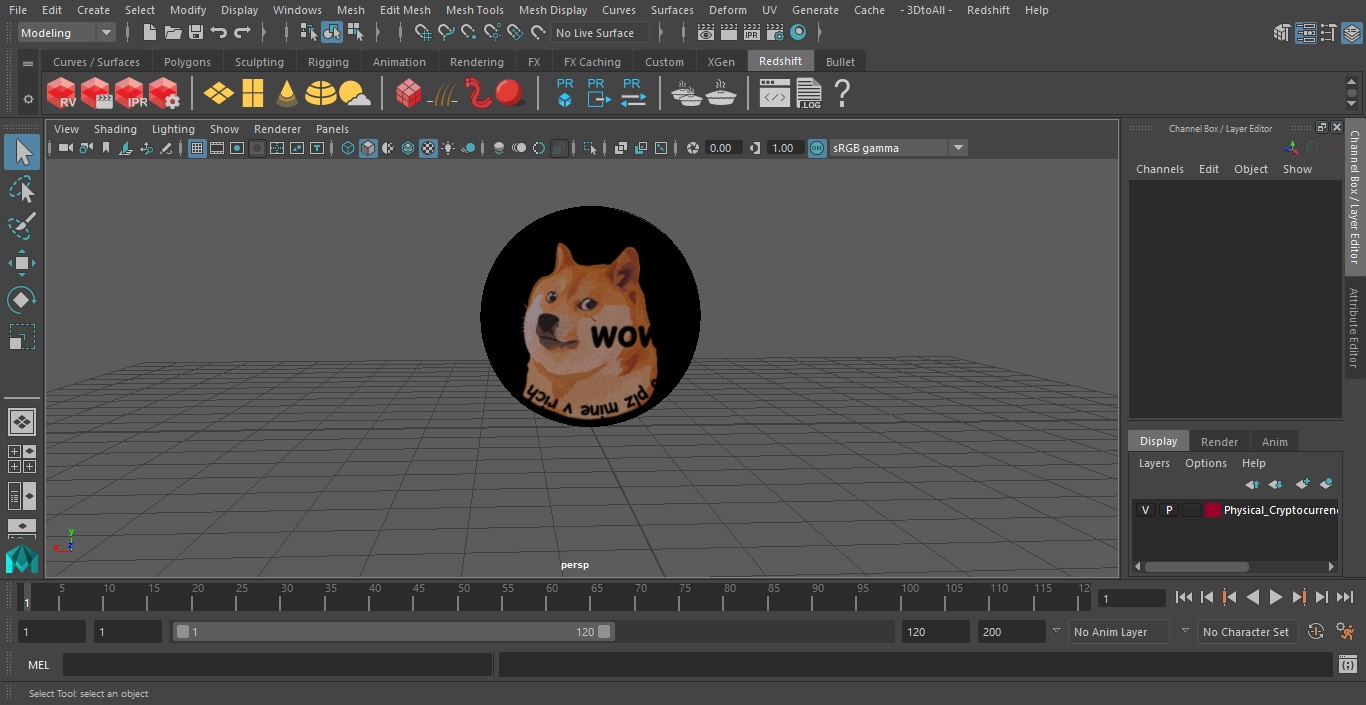Viewport: 1366px width, 705px height.
Task: Open the Redshift main menu
Action: tap(988, 10)
